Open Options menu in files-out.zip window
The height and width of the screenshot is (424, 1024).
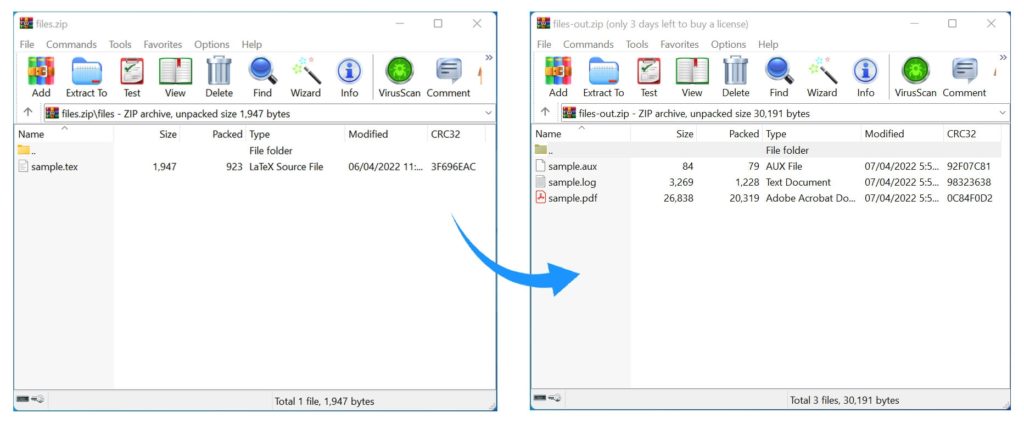pos(728,44)
